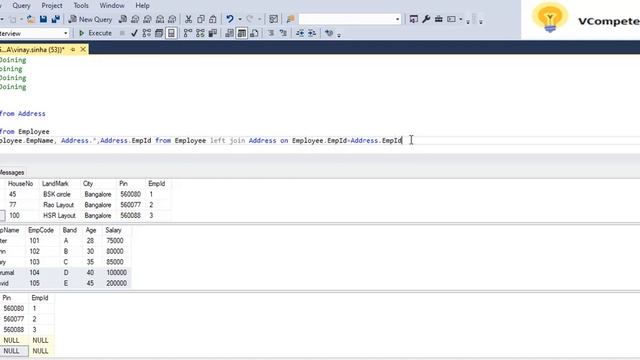
Task: Select the 'Rao Layout' cell
Action: click(58, 205)
